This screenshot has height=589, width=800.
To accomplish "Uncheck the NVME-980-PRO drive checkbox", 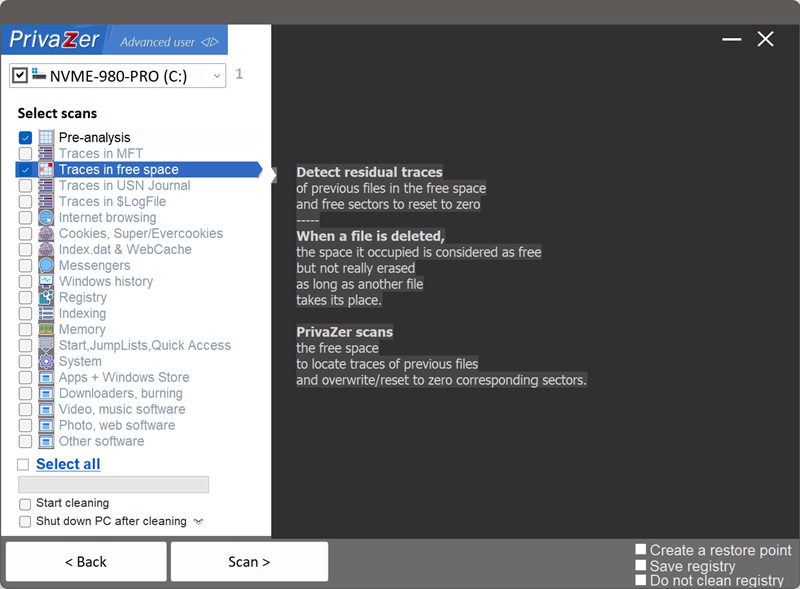I will [19, 76].
